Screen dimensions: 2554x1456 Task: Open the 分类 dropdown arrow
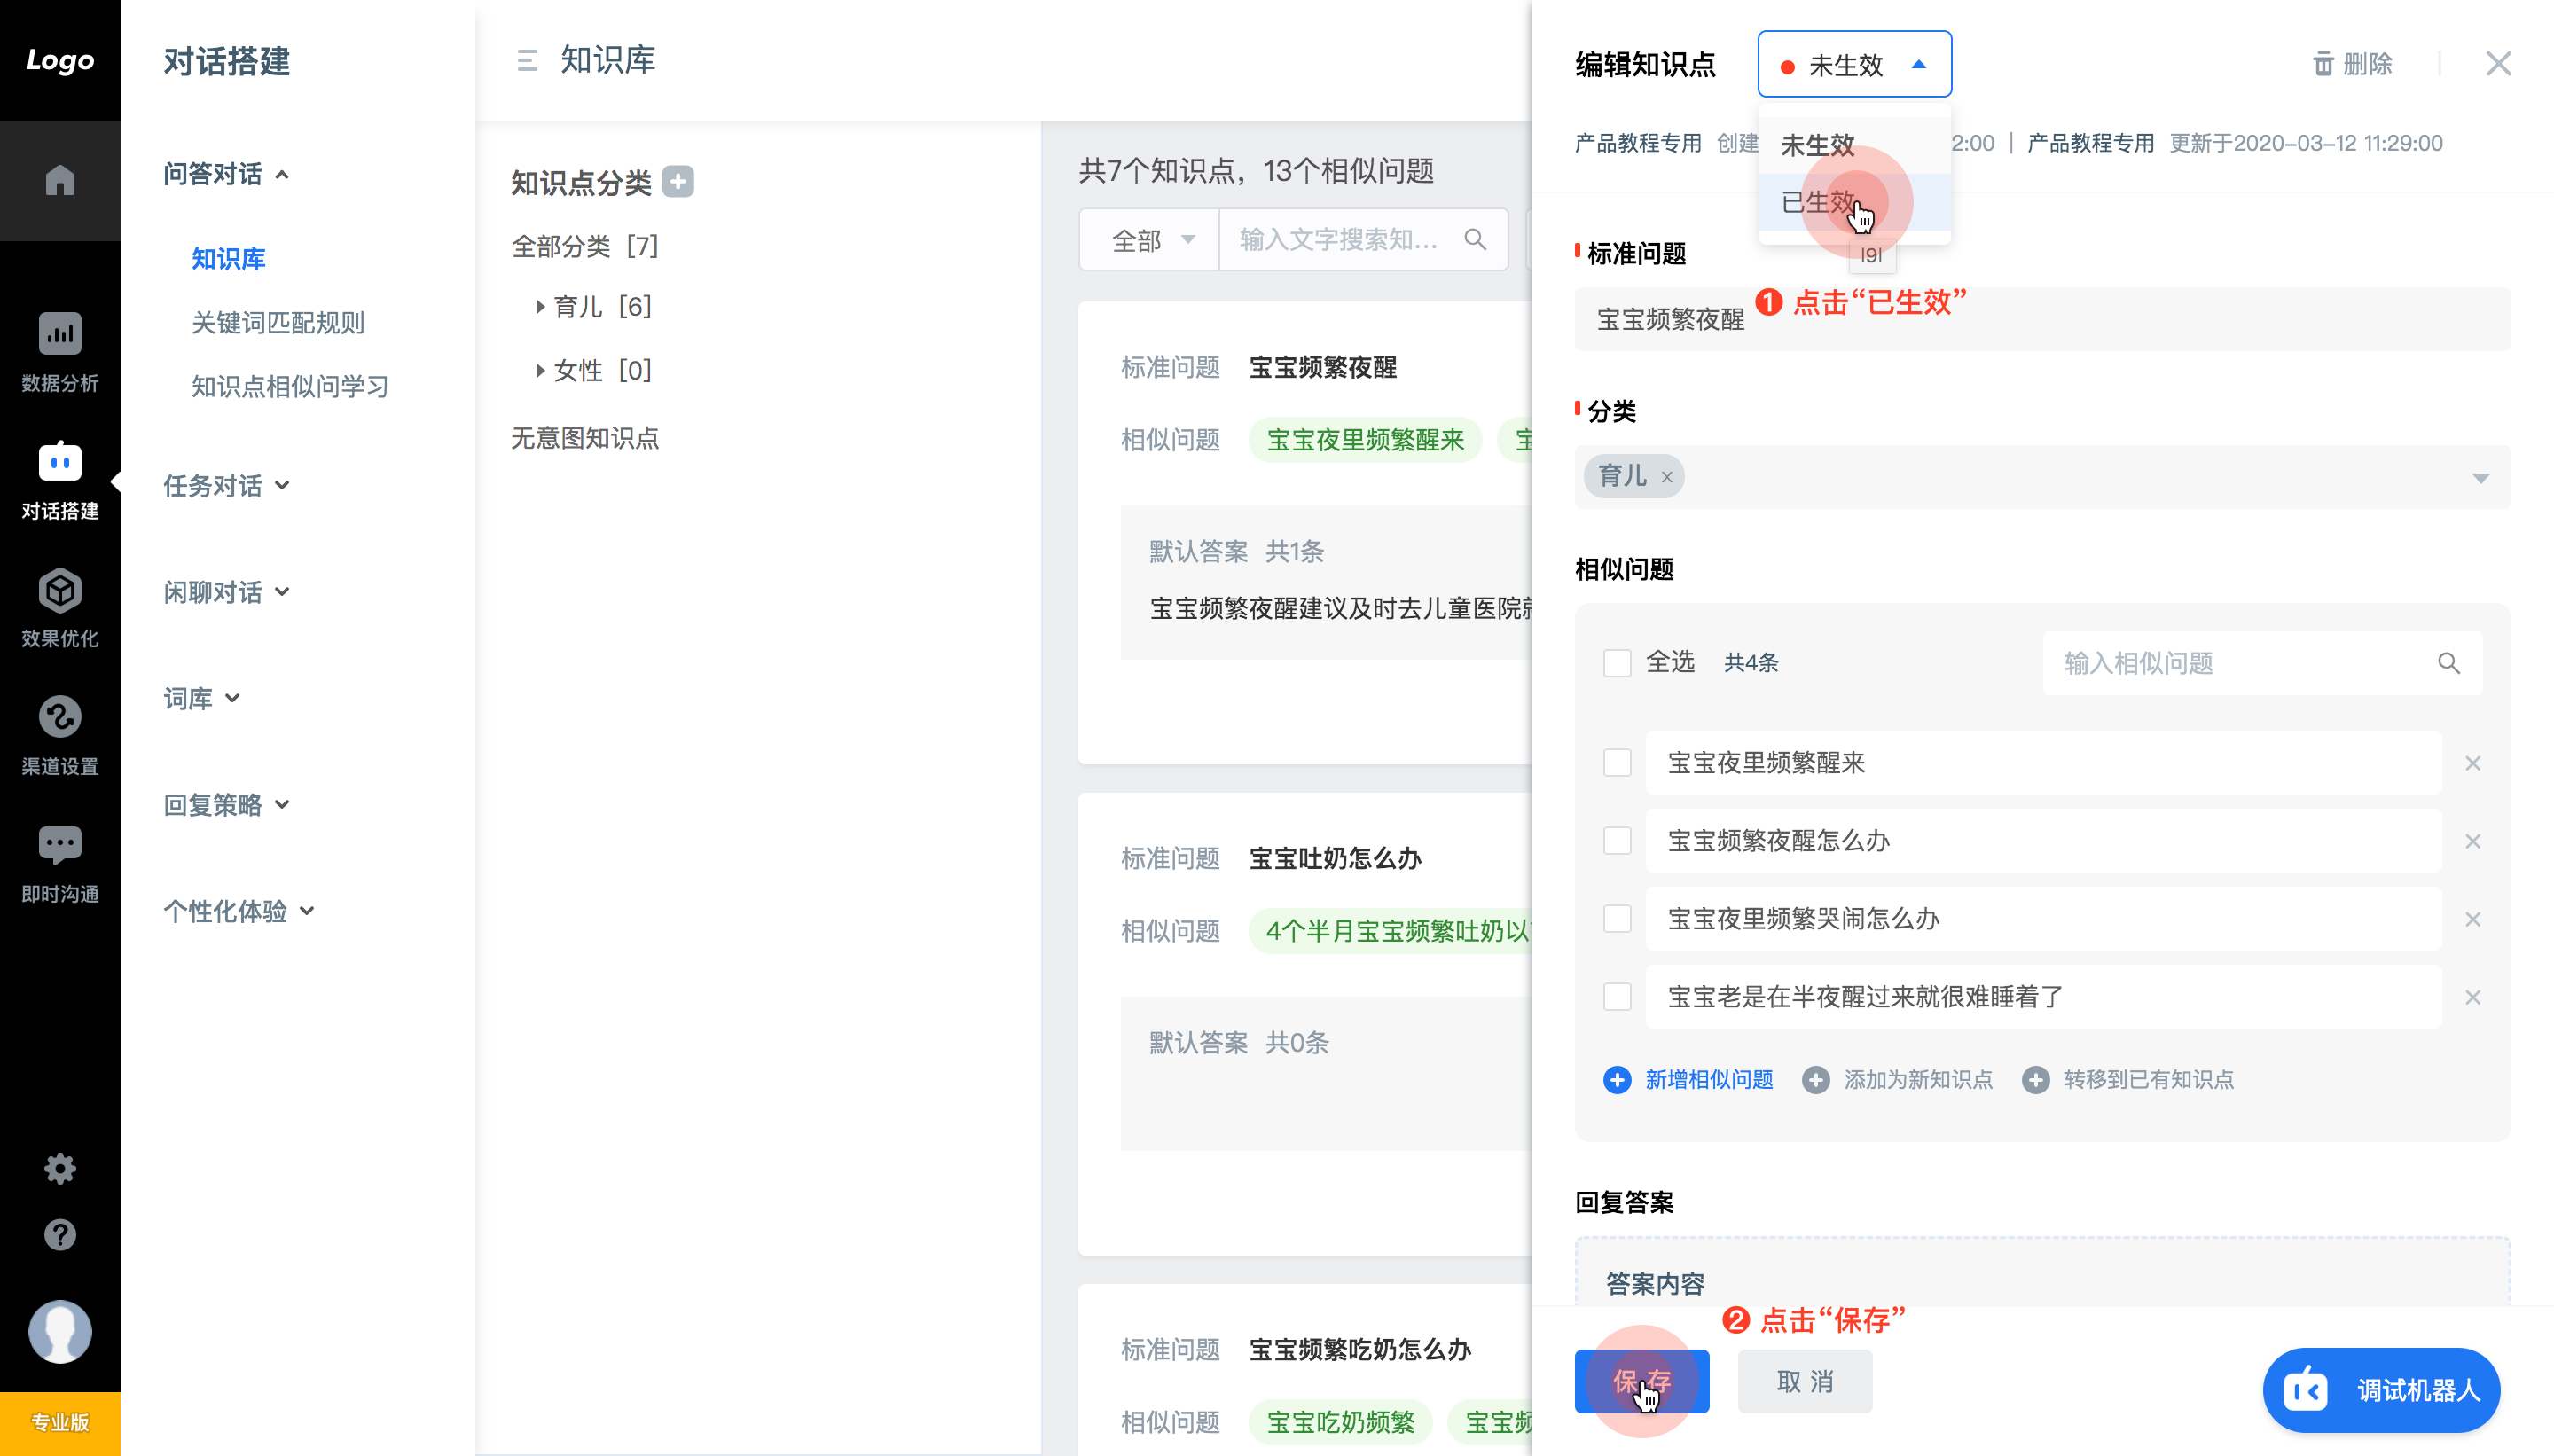coord(2481,478)
